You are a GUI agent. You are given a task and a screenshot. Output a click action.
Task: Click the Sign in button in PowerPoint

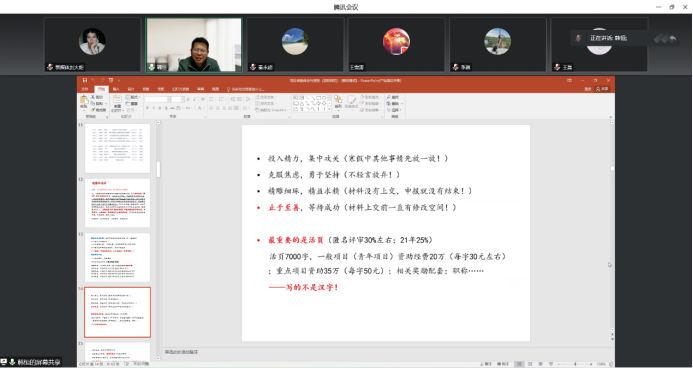pyautogui.click(x=588, y=89)
